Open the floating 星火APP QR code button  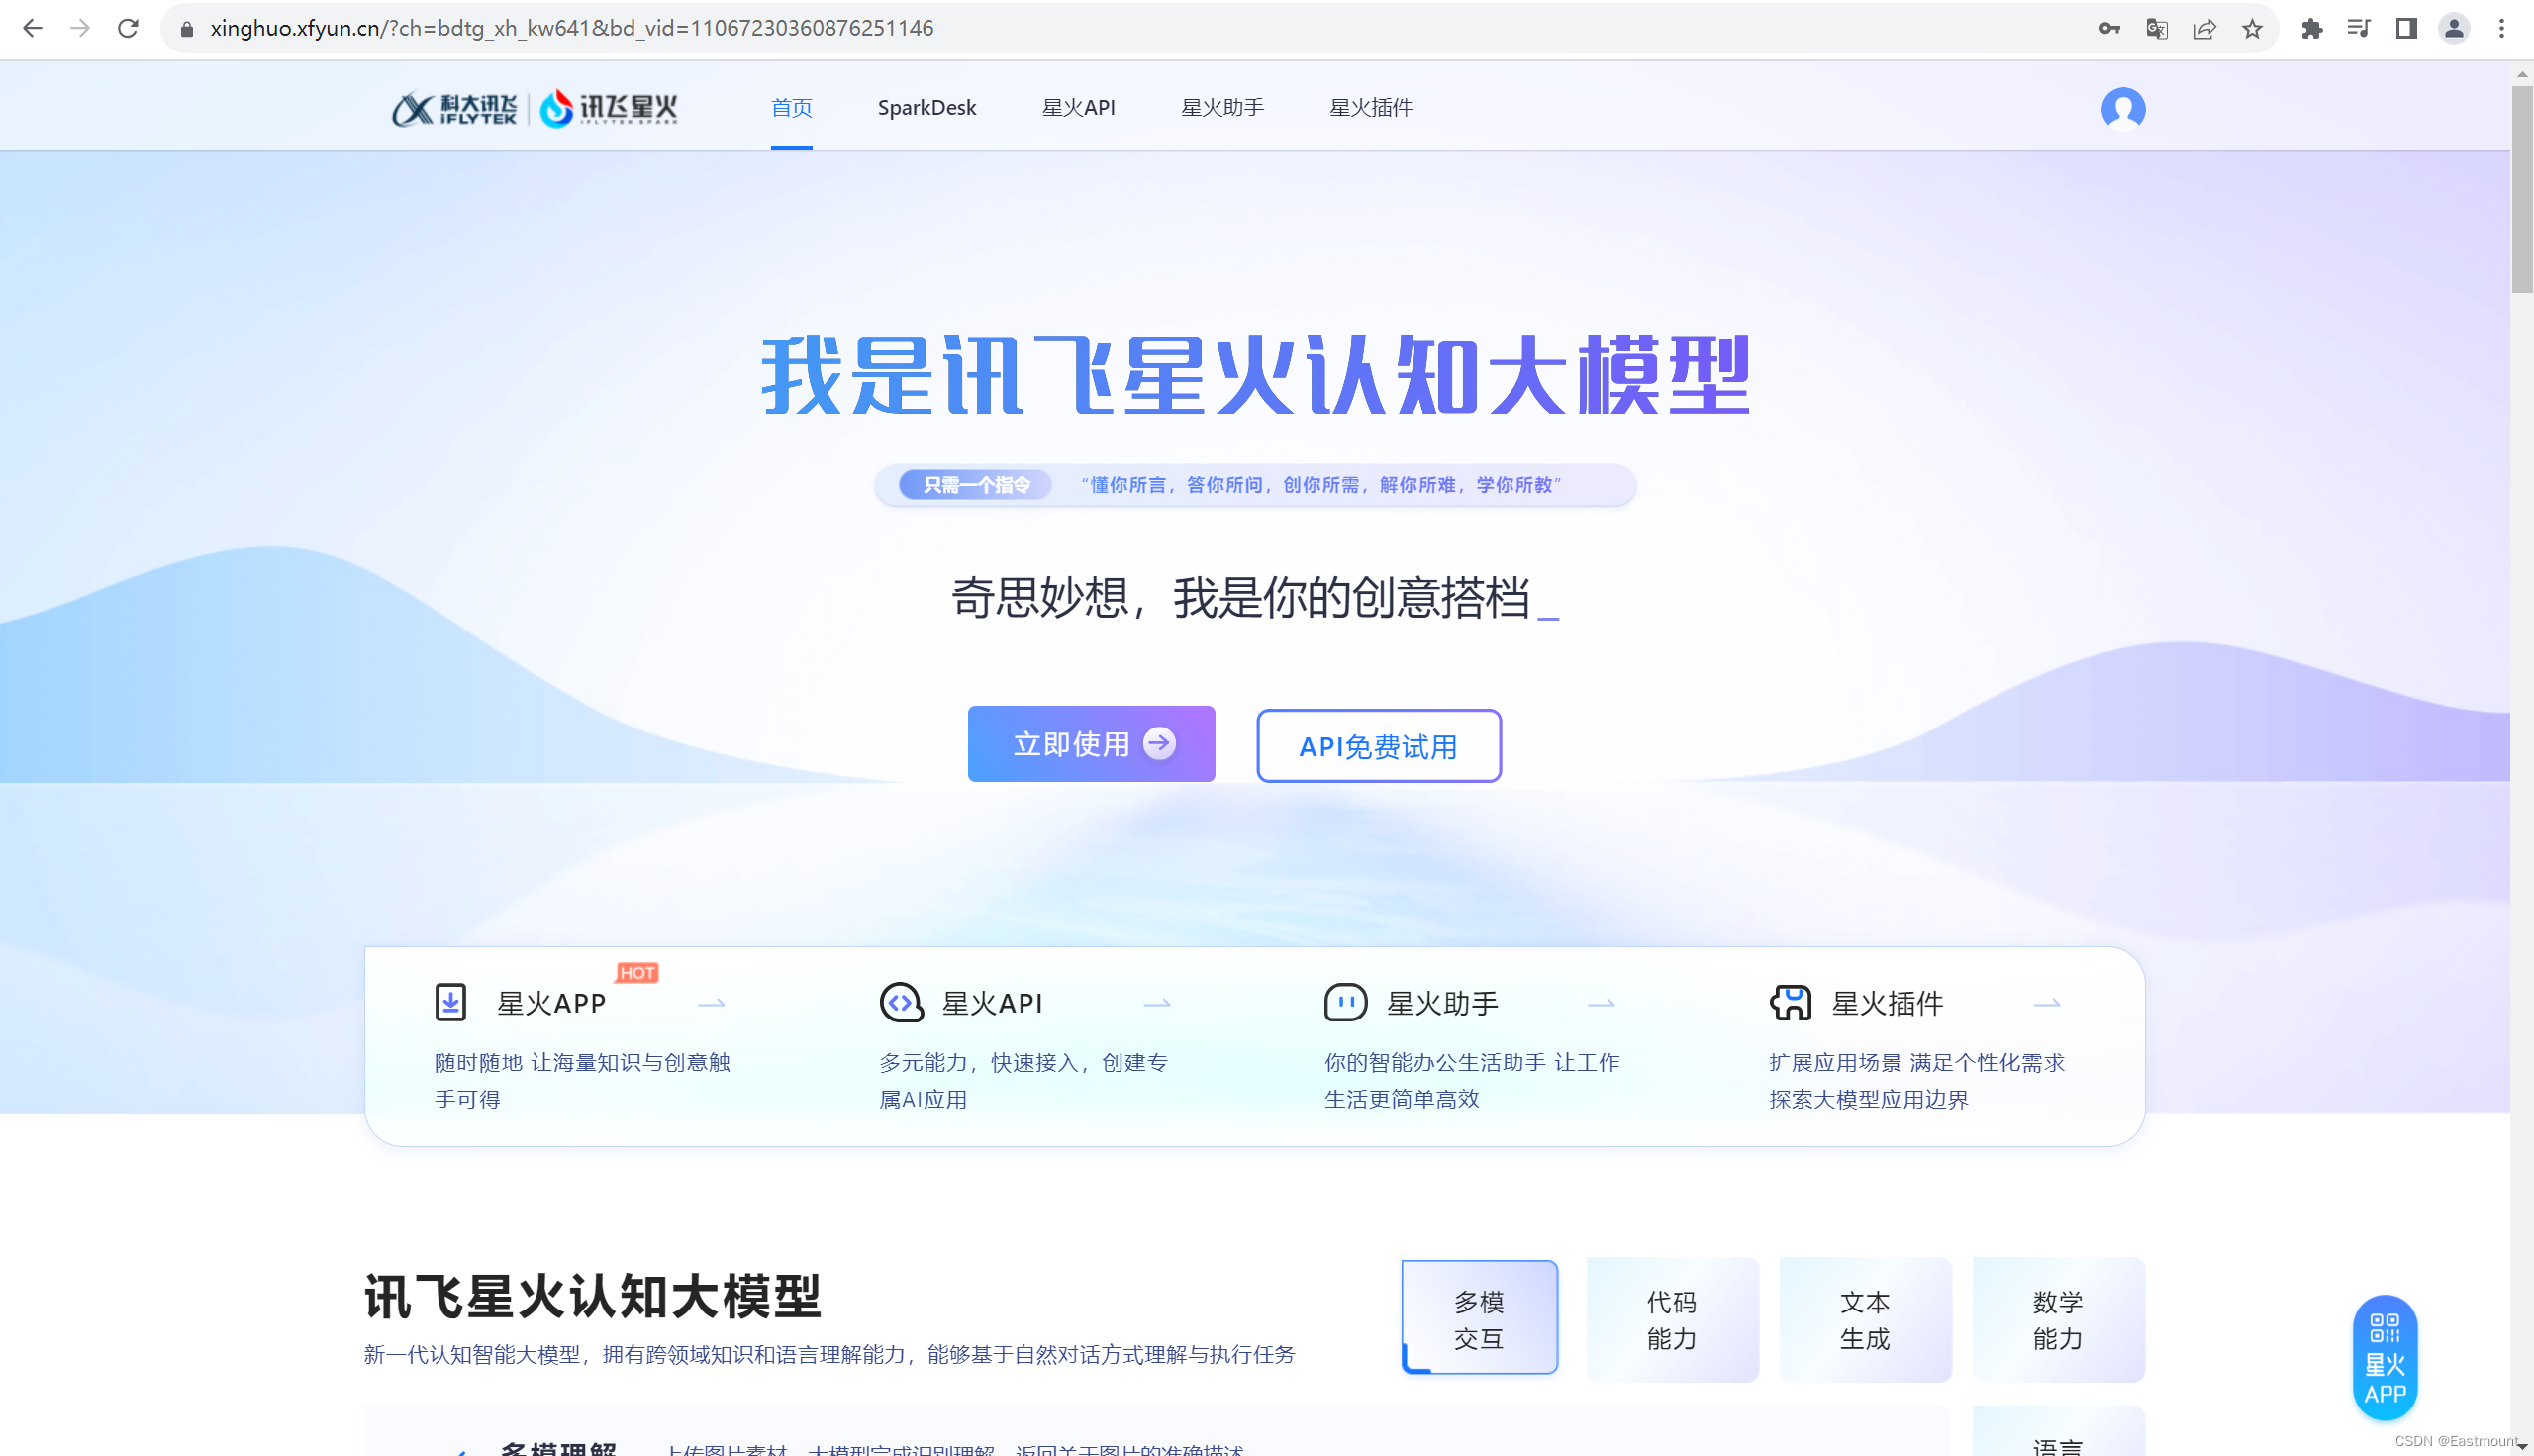[x=2384, y=1357]
